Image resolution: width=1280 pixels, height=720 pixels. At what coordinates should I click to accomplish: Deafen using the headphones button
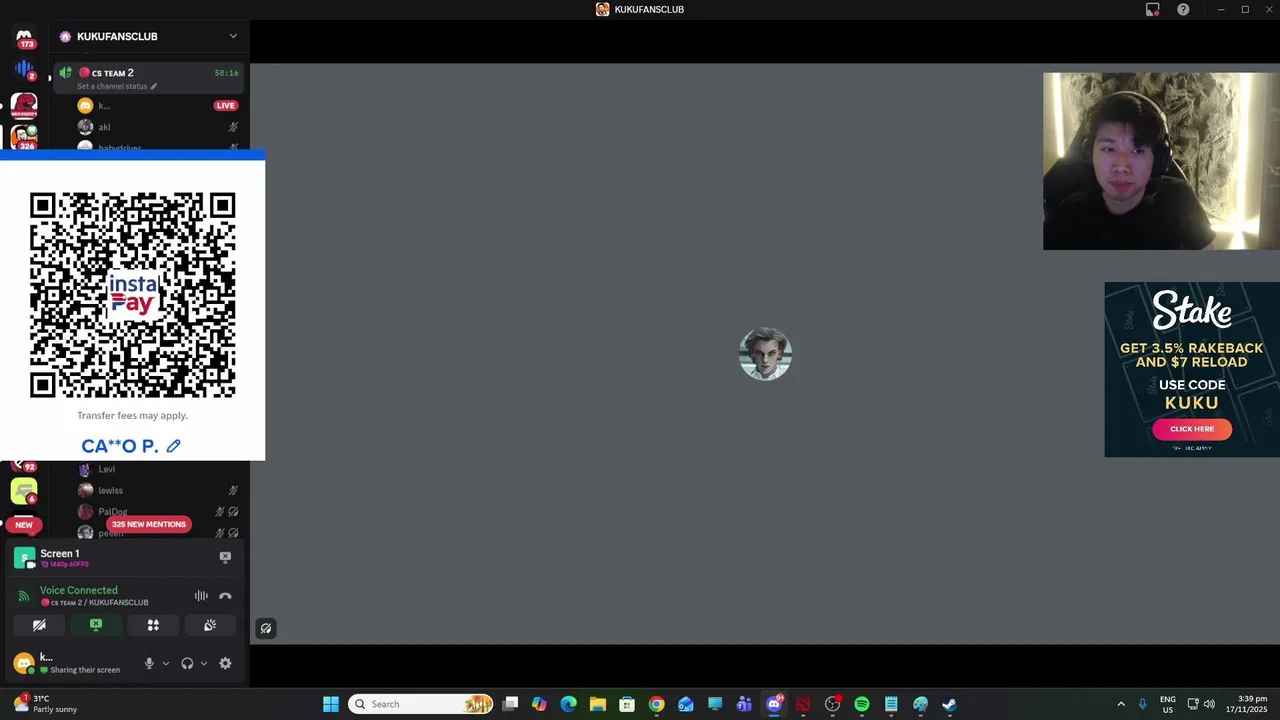(x=187, y=663)
